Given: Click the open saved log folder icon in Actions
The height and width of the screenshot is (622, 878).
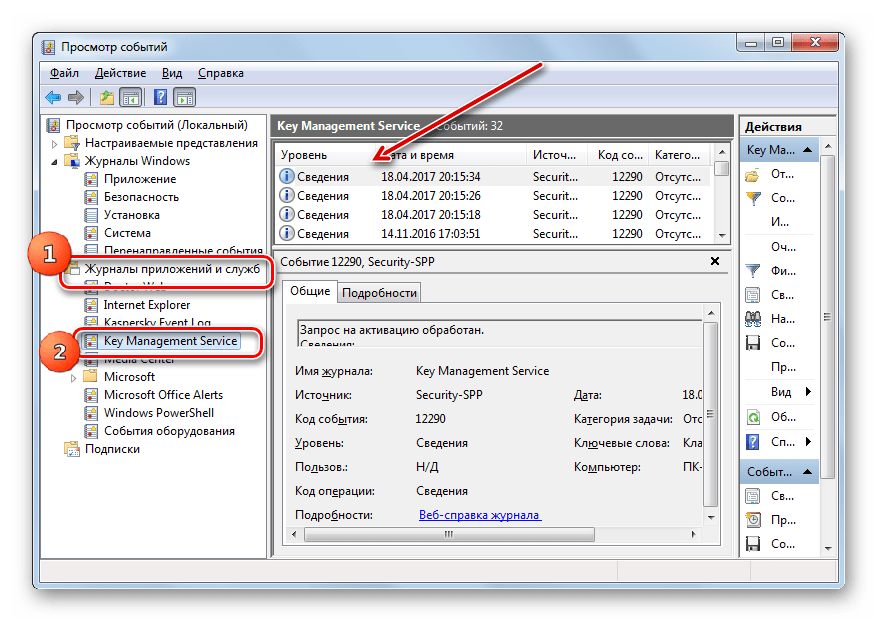Looking at the screenshot, I should [x=753, y=175].
